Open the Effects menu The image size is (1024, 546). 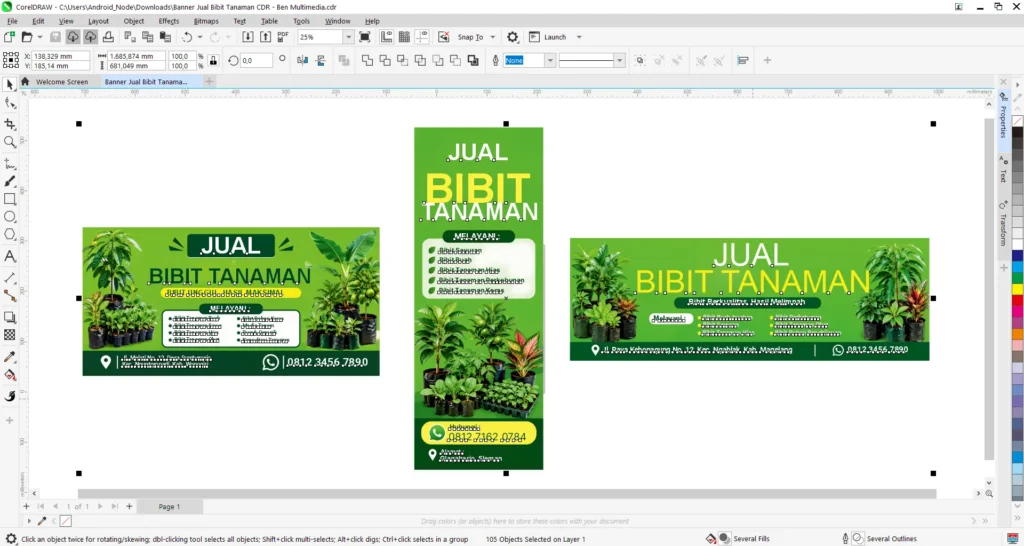pyautogui.click(x=168, y=21)
